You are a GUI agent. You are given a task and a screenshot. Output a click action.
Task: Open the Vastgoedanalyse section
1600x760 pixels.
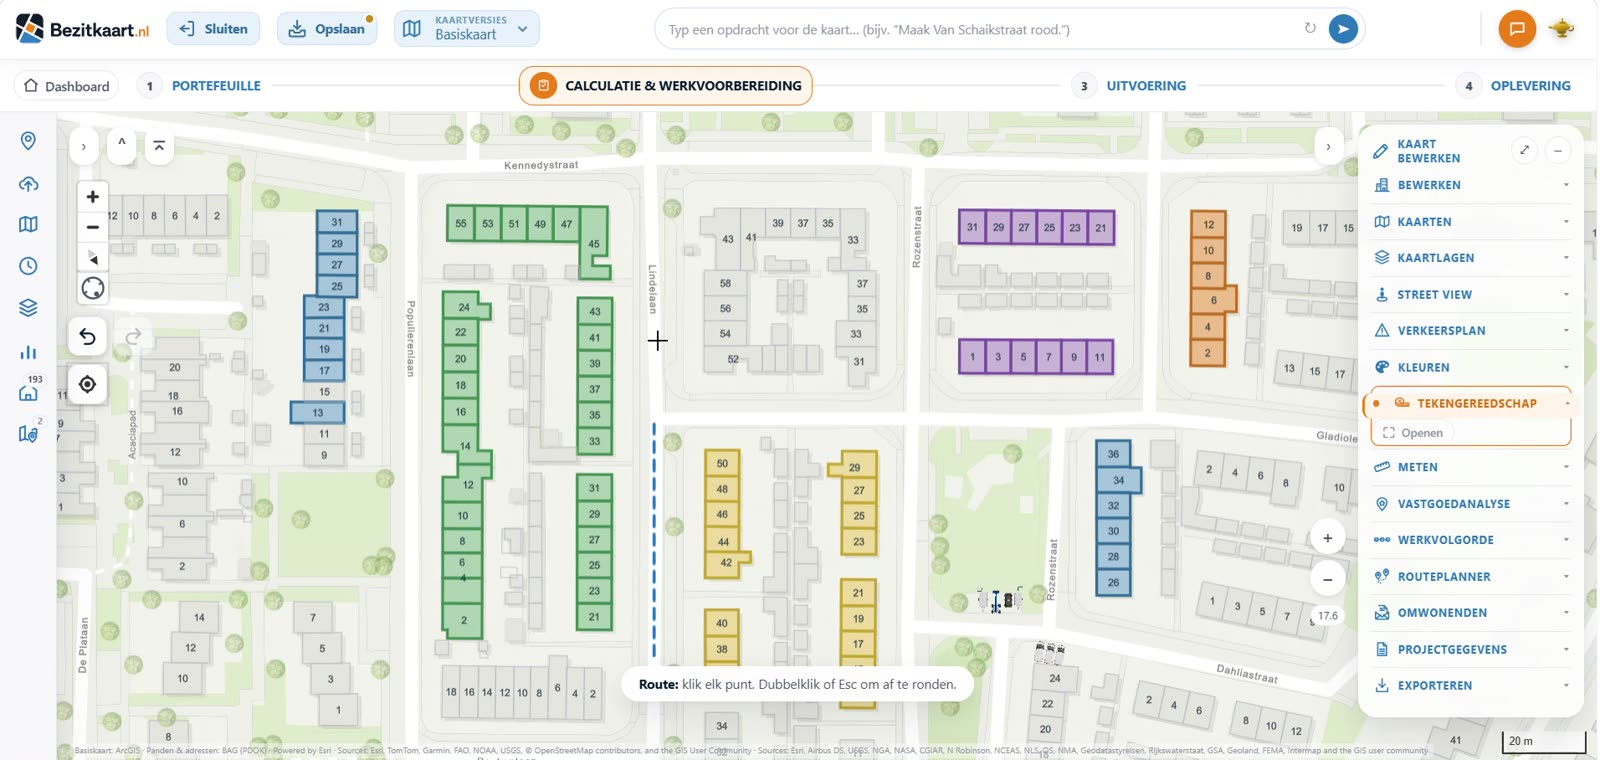coord(1471,504)
